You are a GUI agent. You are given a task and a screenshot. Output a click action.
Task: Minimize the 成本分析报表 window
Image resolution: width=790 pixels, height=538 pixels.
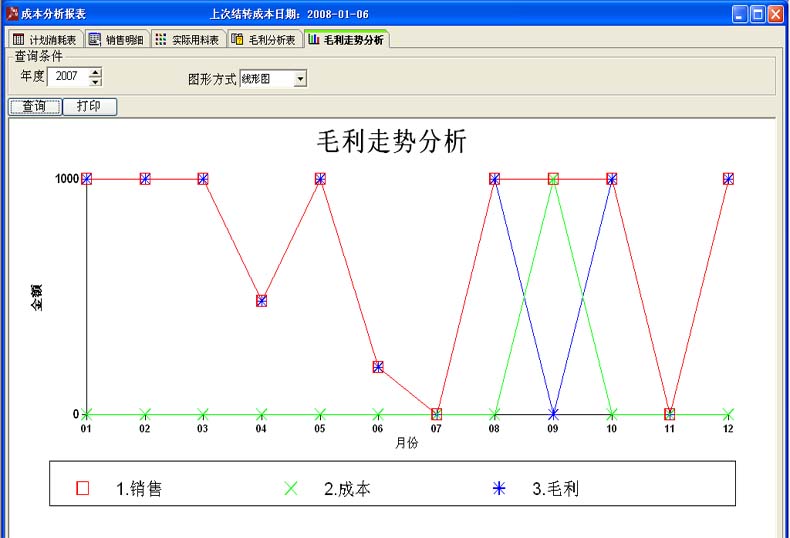pos(739,14)
